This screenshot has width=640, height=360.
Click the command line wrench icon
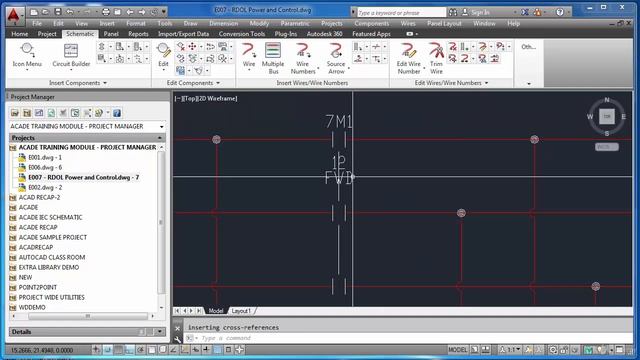coord(178,338)
